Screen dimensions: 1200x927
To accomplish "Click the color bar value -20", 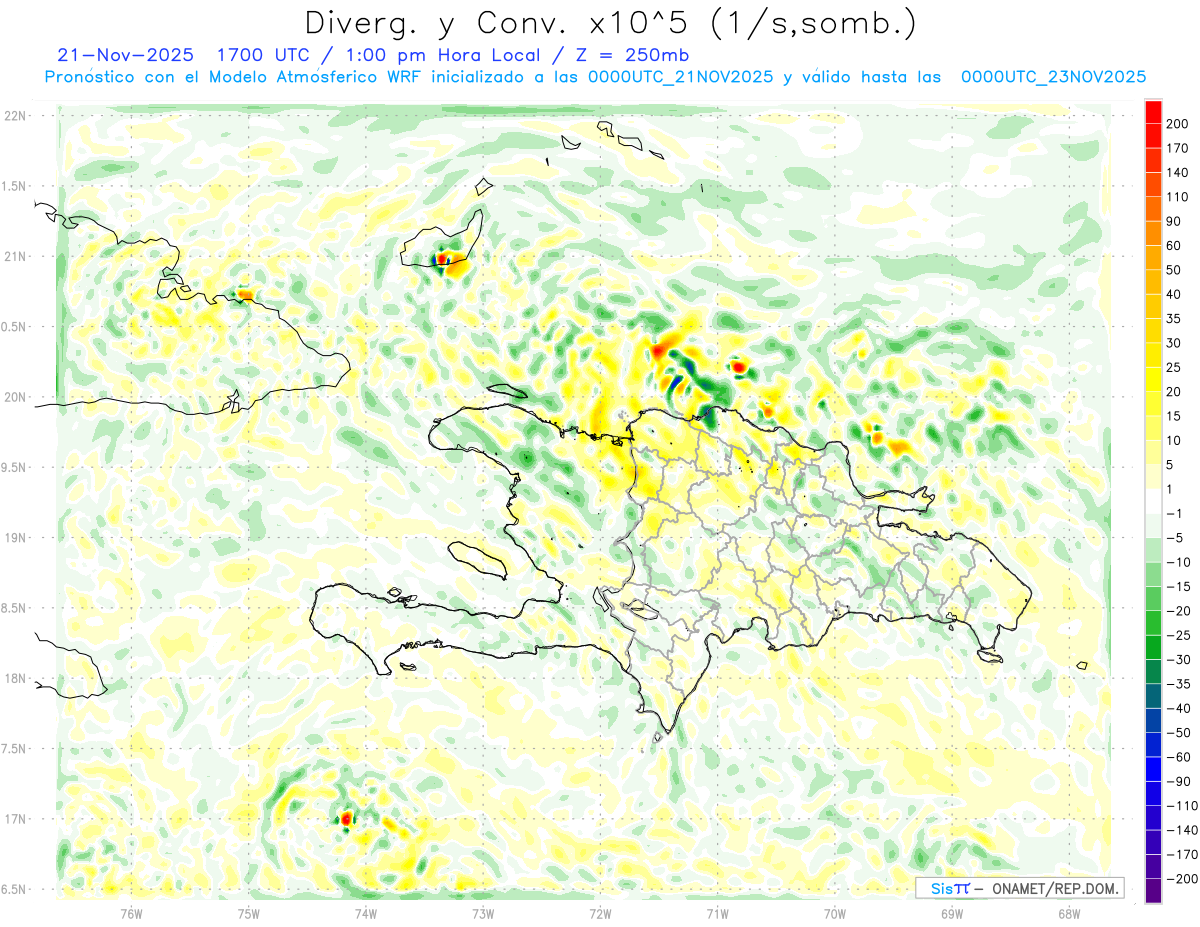I will pos(1181,610).
